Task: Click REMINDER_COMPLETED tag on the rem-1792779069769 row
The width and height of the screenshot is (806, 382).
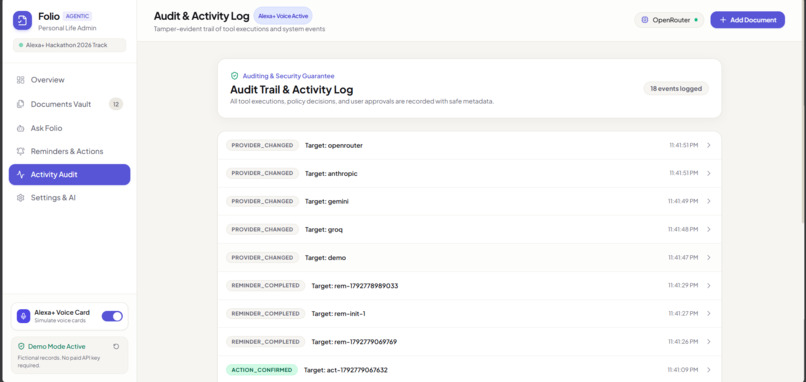Action: (x=266, y=342)
